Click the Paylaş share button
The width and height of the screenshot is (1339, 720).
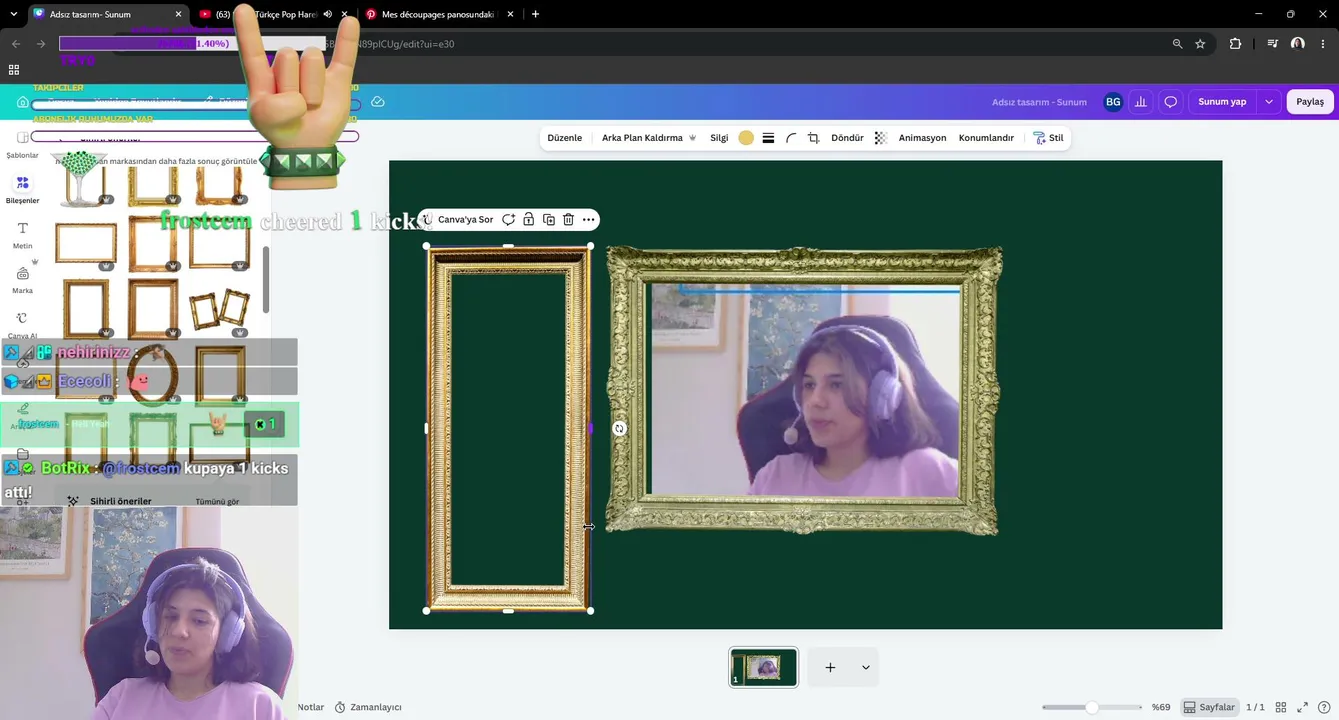pyautogui.click(x=1310, y=102)
